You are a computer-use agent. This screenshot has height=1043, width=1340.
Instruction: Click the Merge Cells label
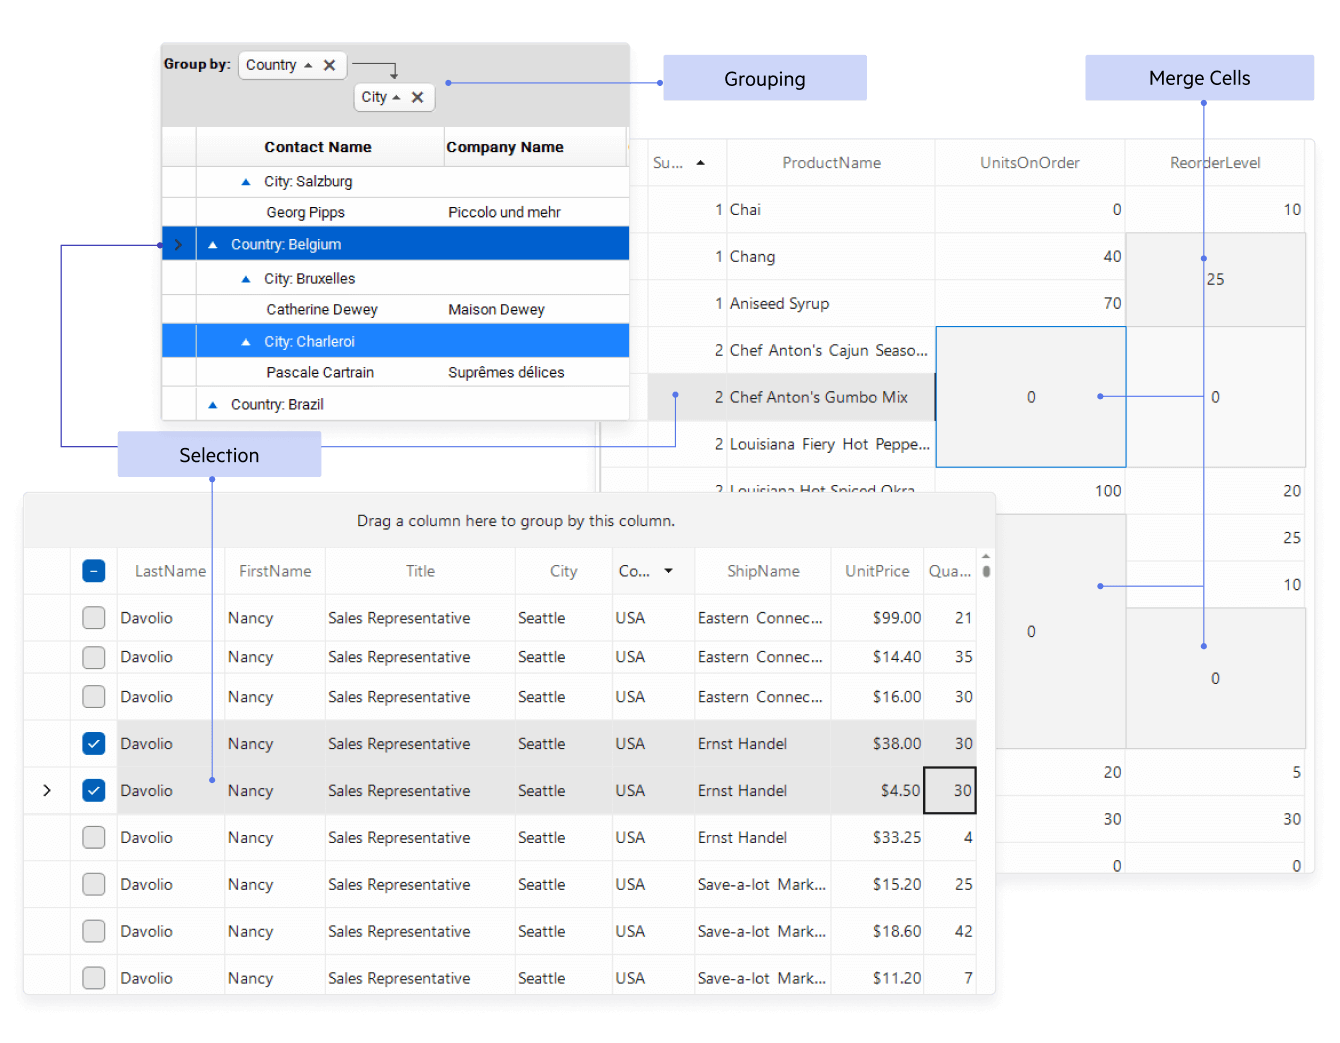[x=1199, y=77]
